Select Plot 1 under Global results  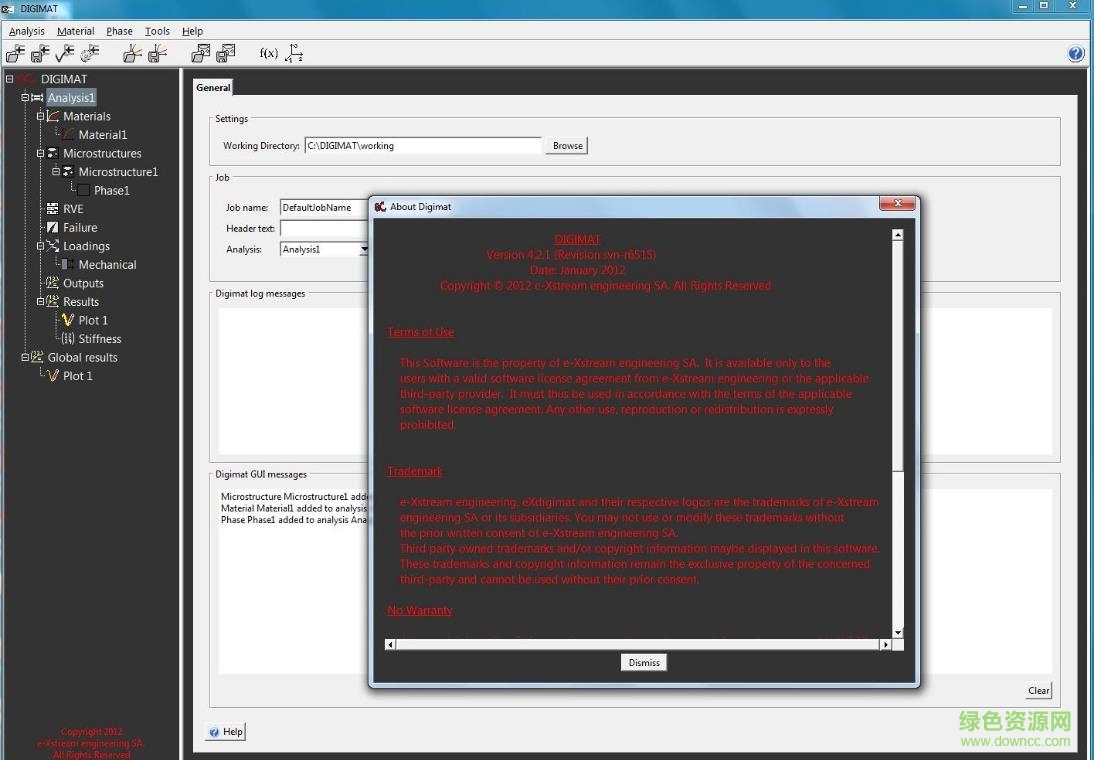click(77, 375)
